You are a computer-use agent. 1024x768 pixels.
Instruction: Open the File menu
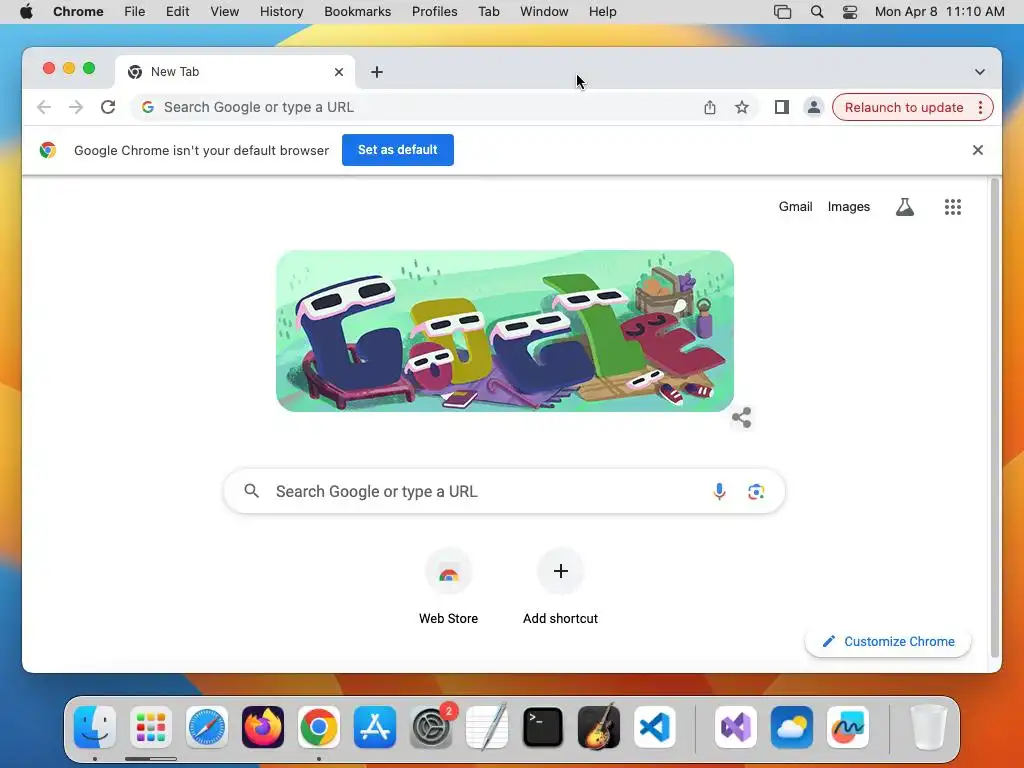pos(135,12)
